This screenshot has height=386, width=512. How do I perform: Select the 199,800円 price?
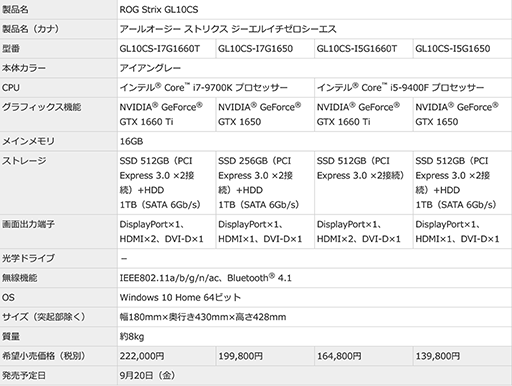point(240,356)
